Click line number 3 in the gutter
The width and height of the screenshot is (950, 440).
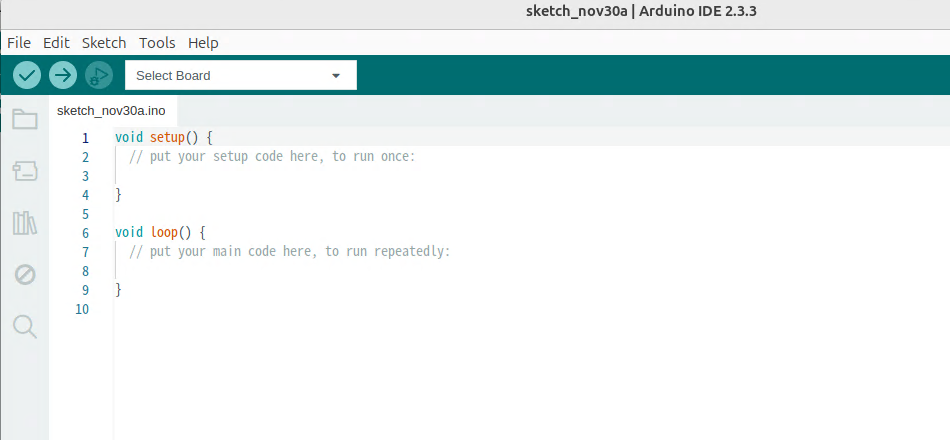85,176
